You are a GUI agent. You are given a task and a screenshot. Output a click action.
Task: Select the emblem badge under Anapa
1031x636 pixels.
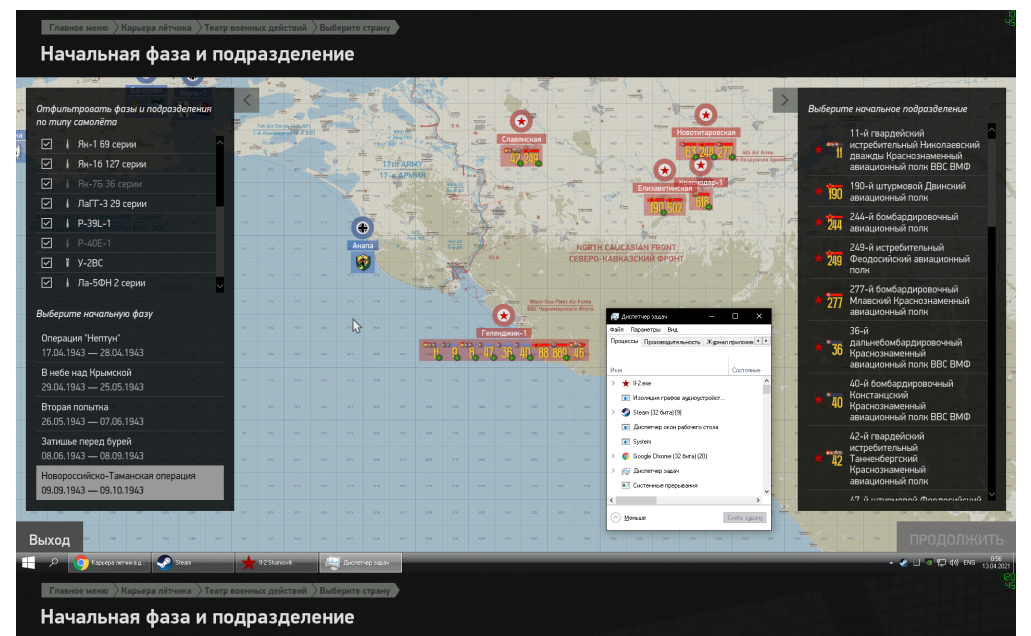coord(362,263)
